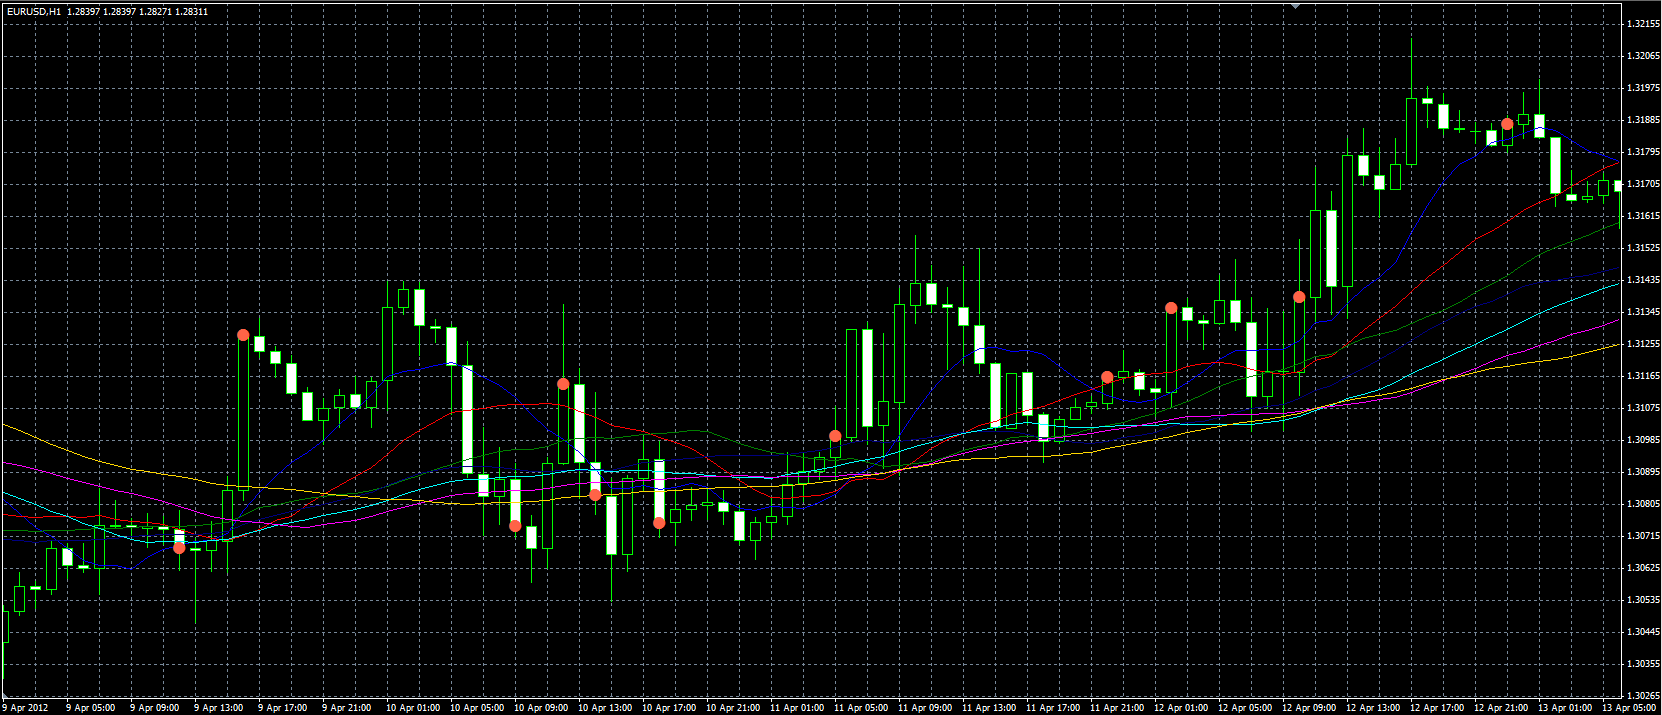Select price label 1.31885
This screenshot has width=1662, height=715.
tap(1643, 120)
